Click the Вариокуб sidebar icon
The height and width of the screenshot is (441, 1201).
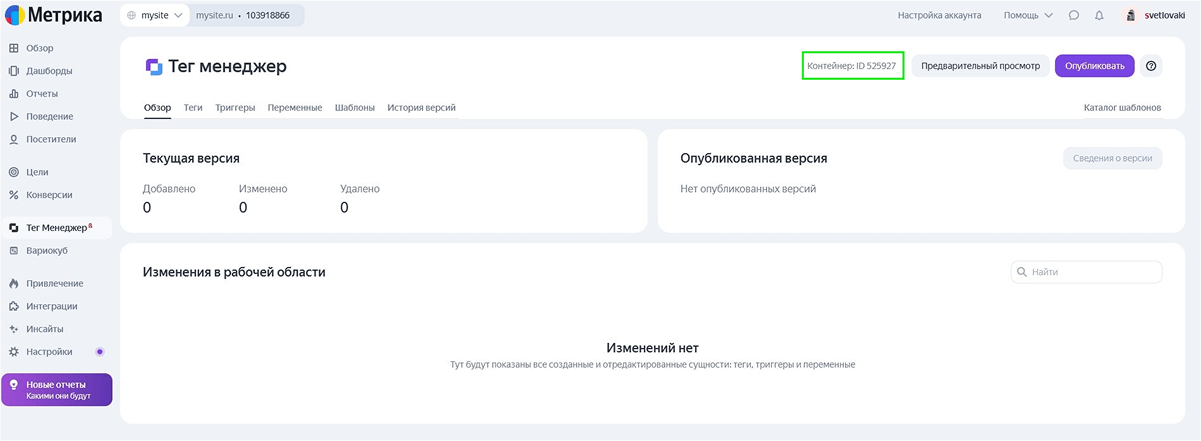click(14, 250)
